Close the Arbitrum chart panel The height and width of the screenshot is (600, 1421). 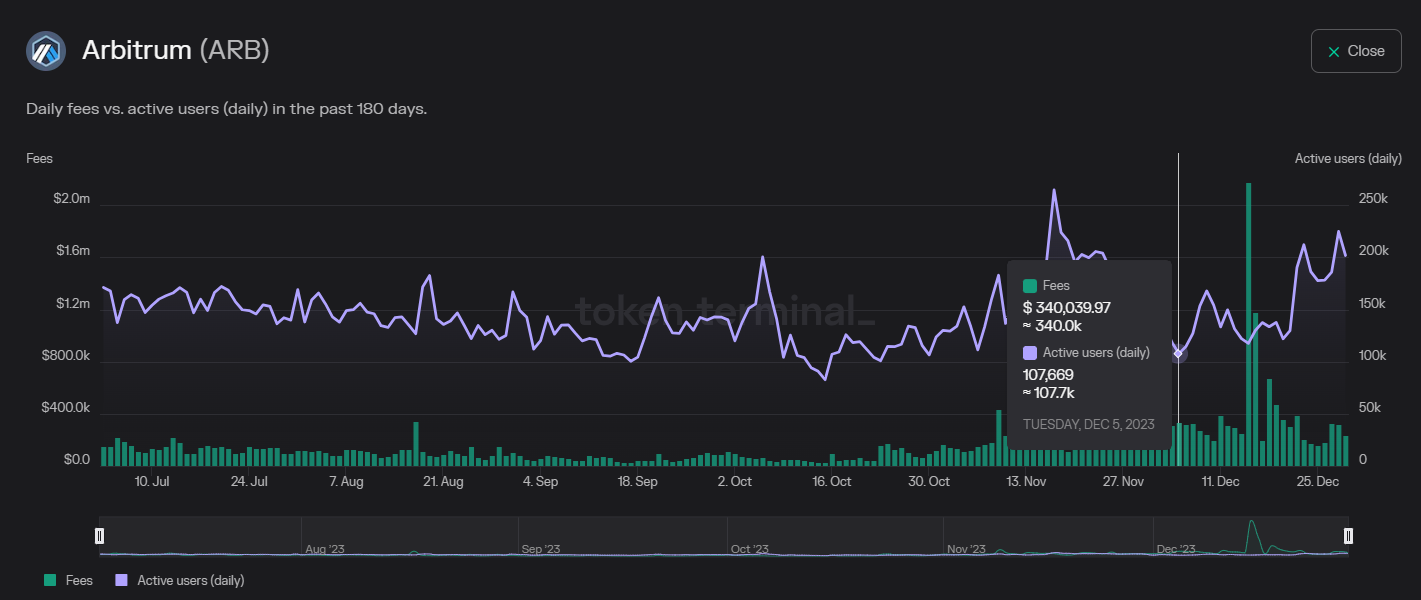(x=1355, y=51)
